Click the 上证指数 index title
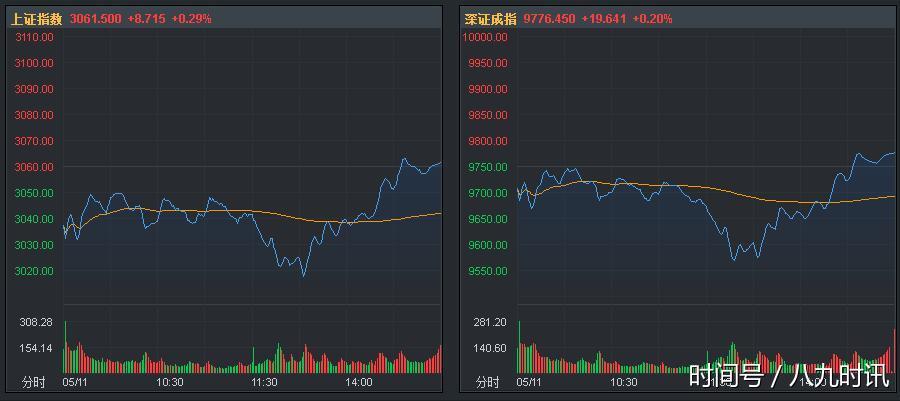The width and height of the screenshot is (900, 401). [x=36, y=19]
